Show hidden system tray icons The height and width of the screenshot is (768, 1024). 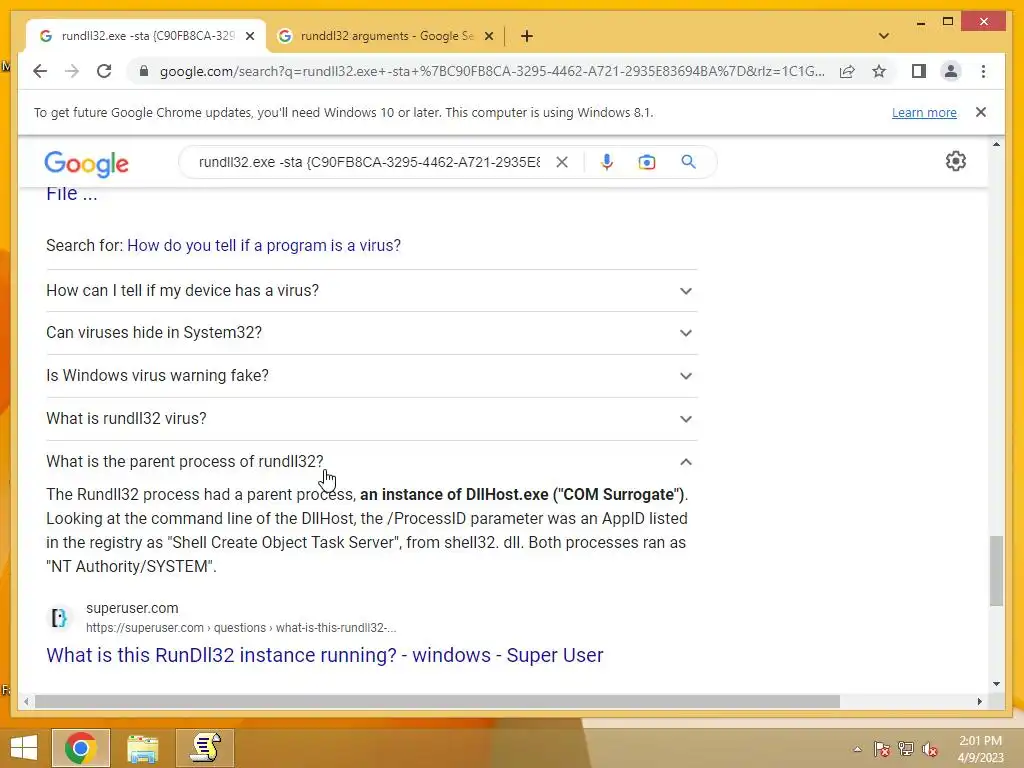(x=857, y=749)
